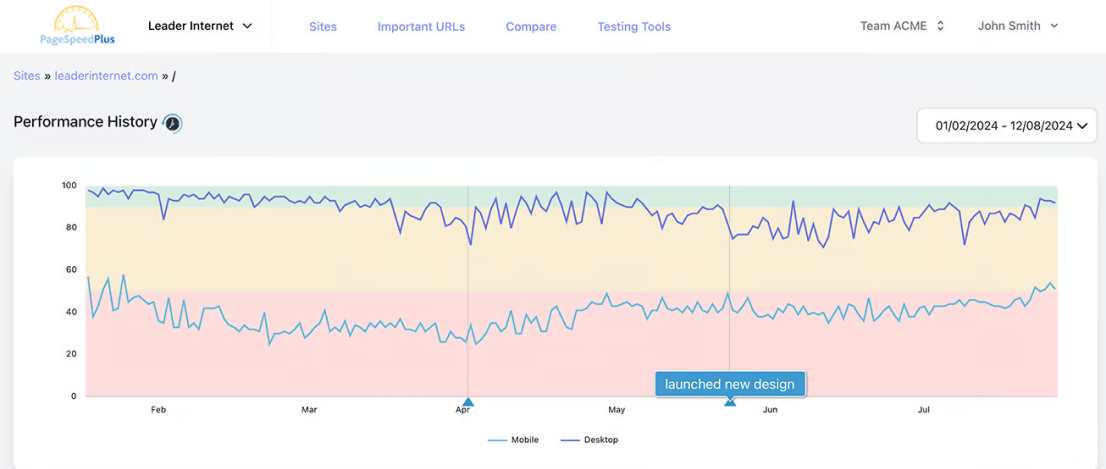Open the Testing Tools navigation item
Viewport: 1106px width, 469px height.
pos(634,27)
